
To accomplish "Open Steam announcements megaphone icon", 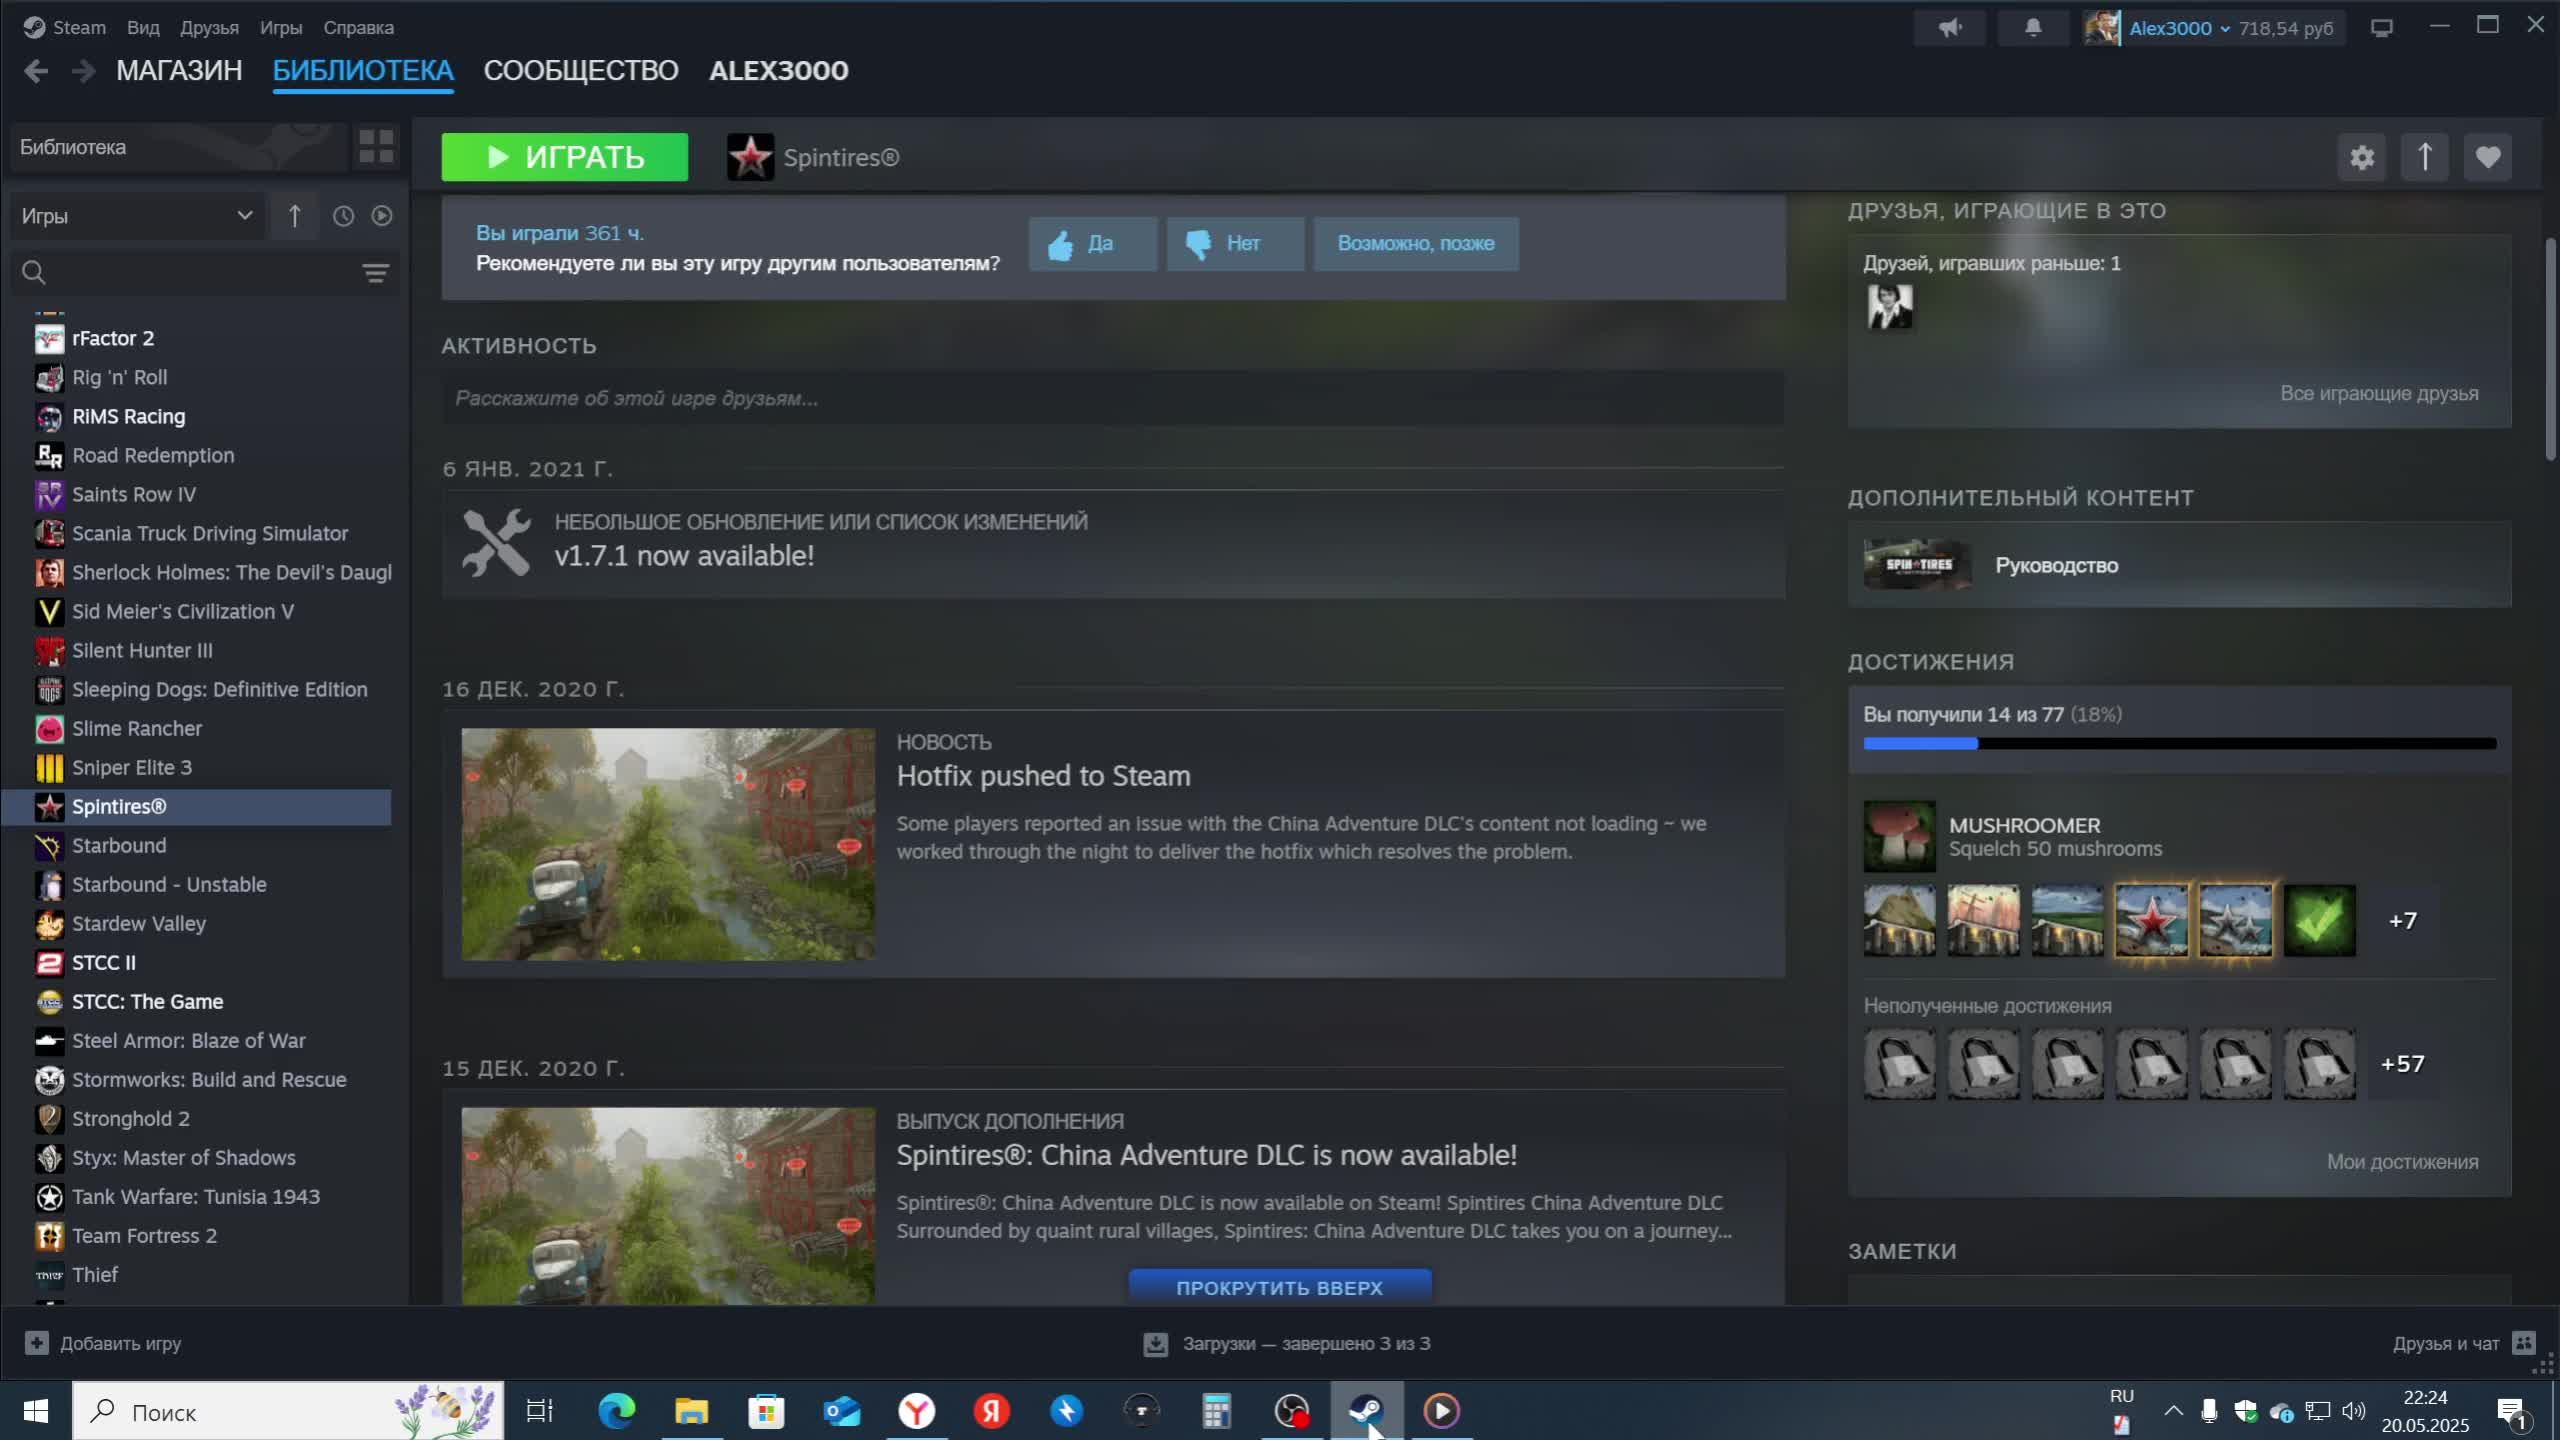I will [x=1949, y=28].
